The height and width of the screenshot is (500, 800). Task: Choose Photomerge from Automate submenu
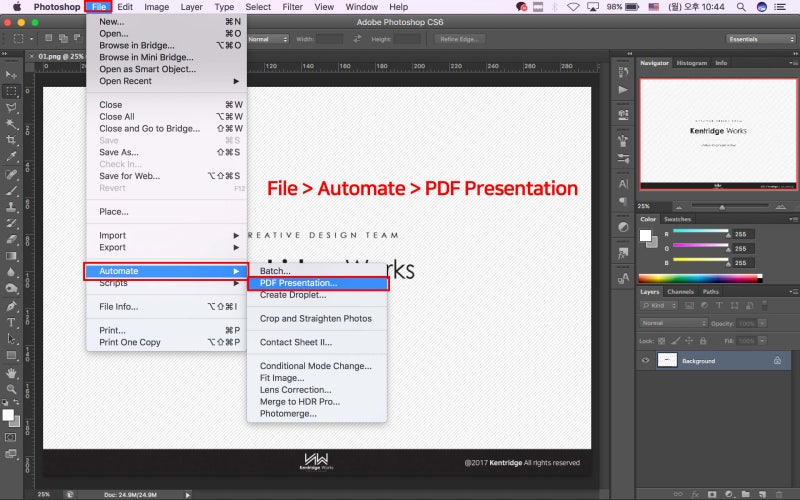(x=317, y=414)
